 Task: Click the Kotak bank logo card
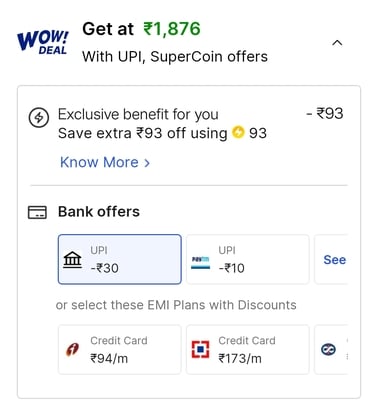pos(331,350)
